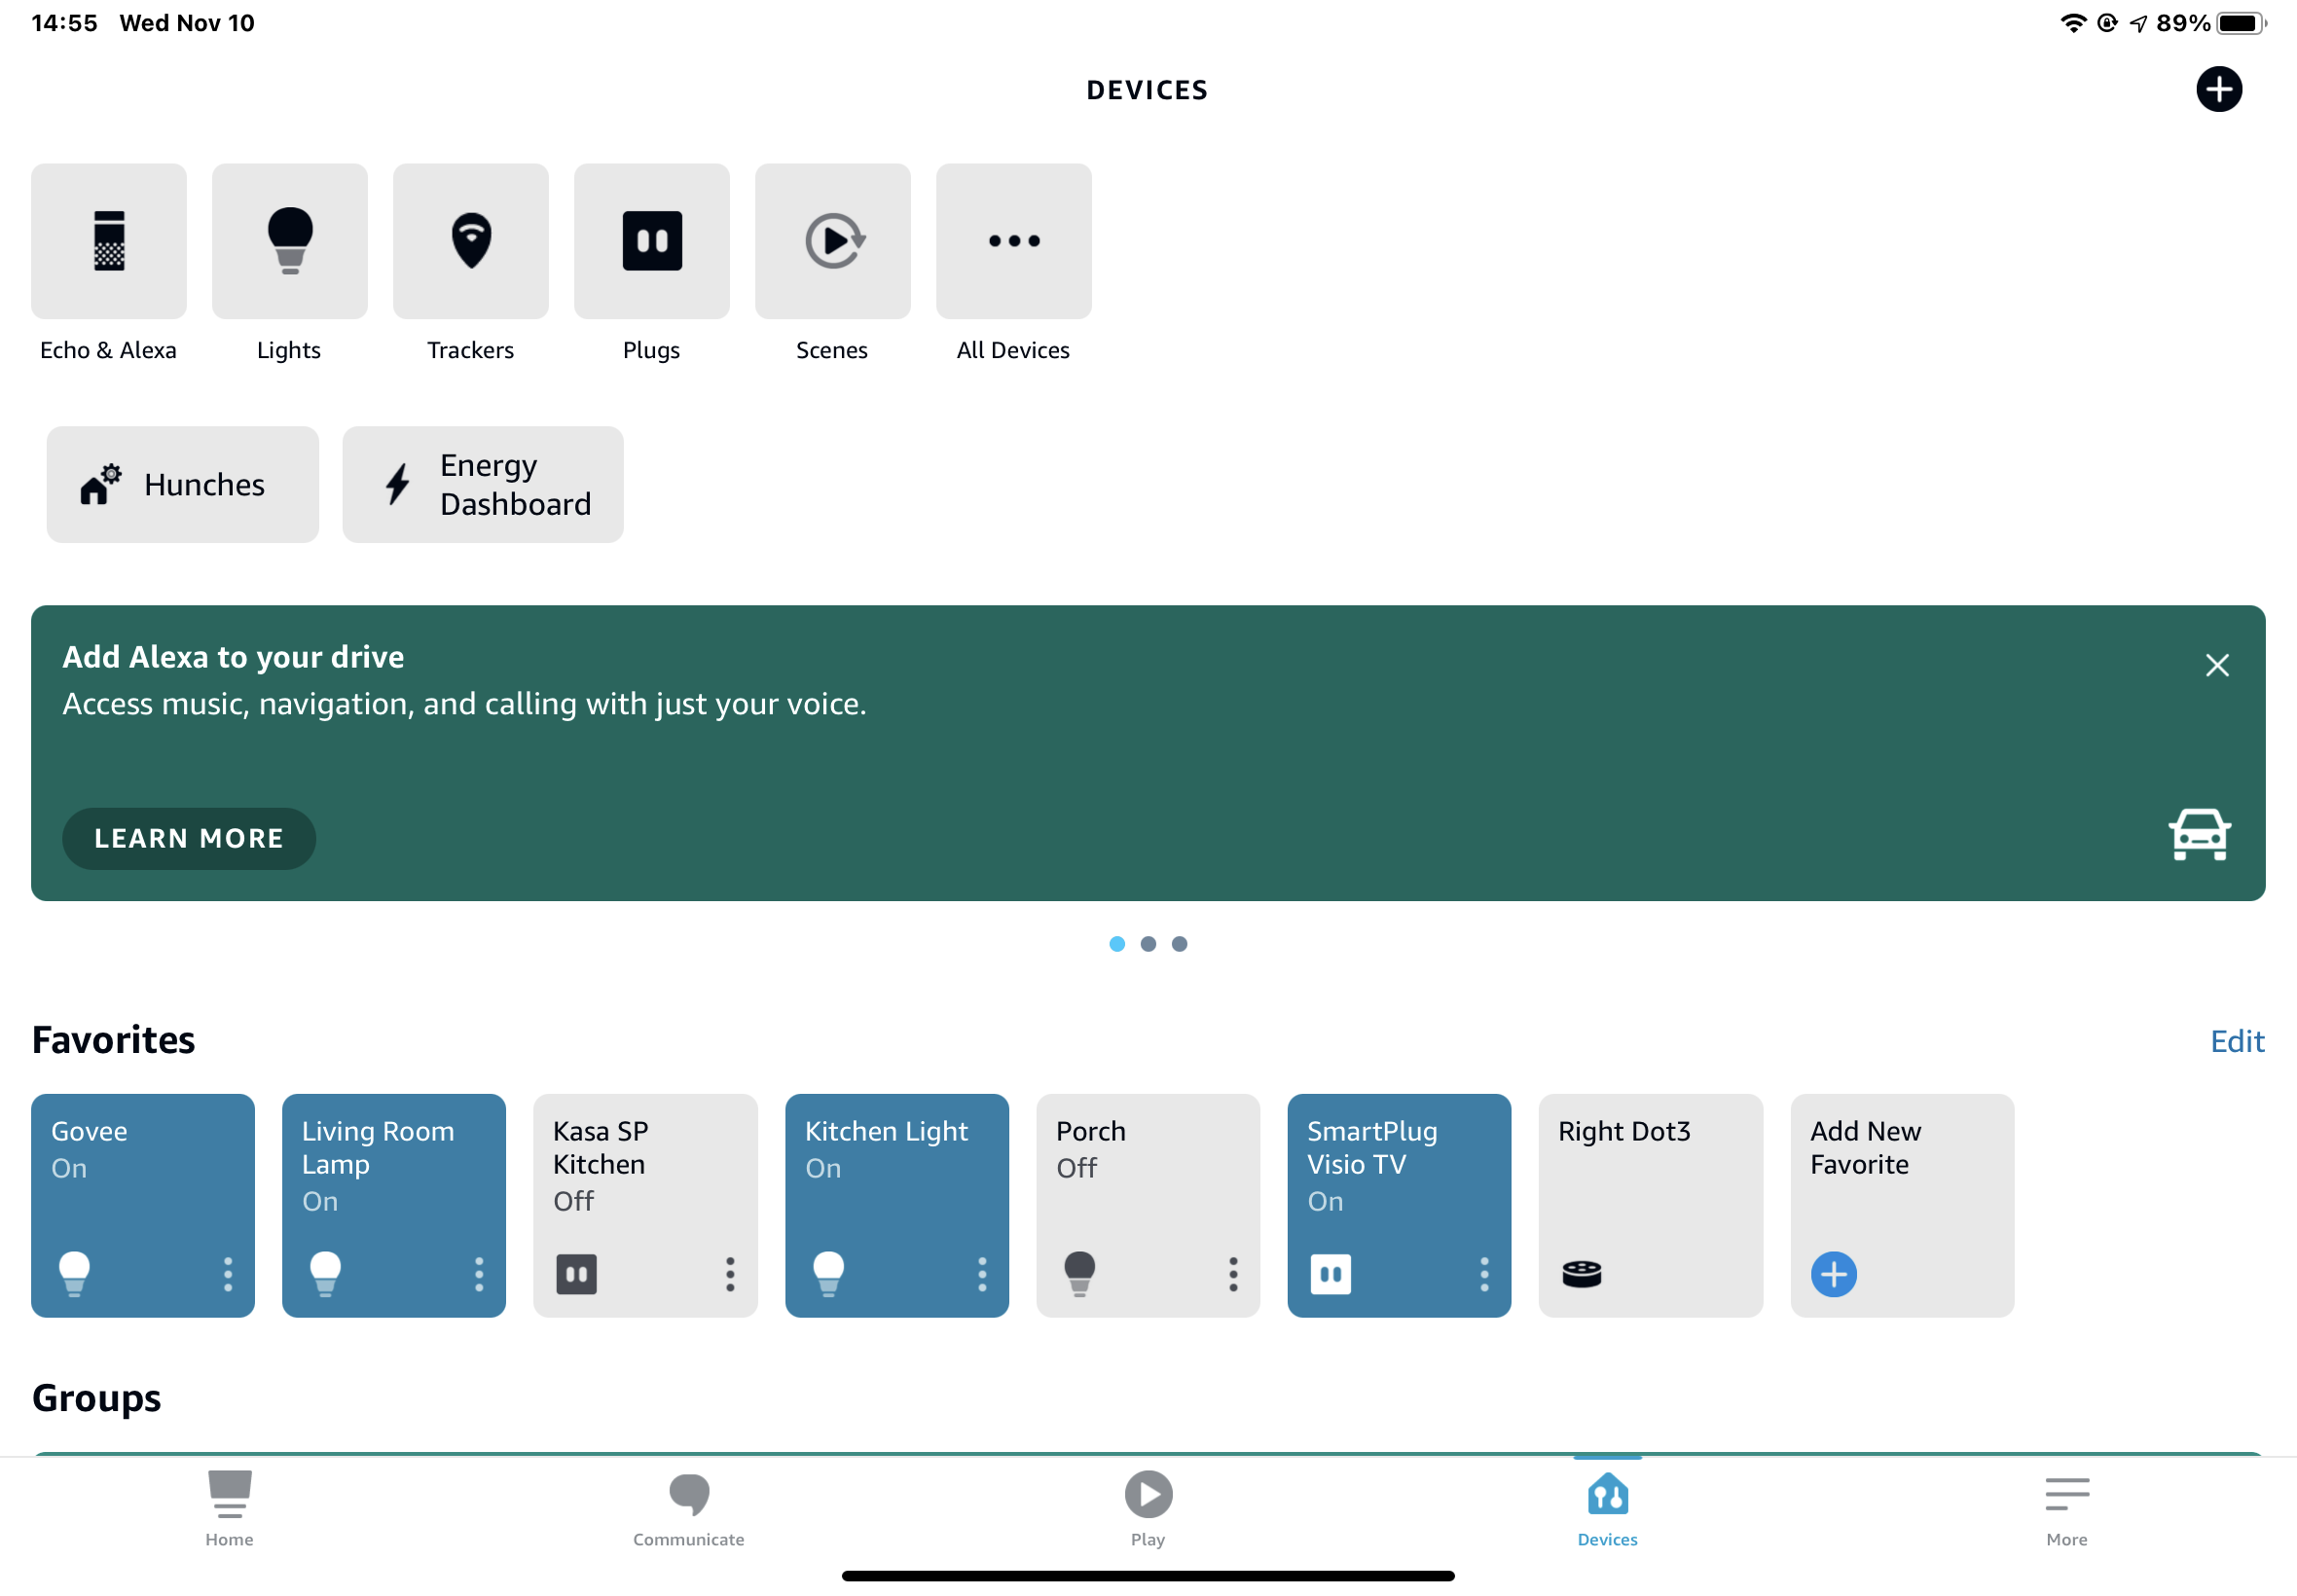Tap the 'Right Dot3' card title
The image size is (2297, 1596).
coord(1624,1131)
